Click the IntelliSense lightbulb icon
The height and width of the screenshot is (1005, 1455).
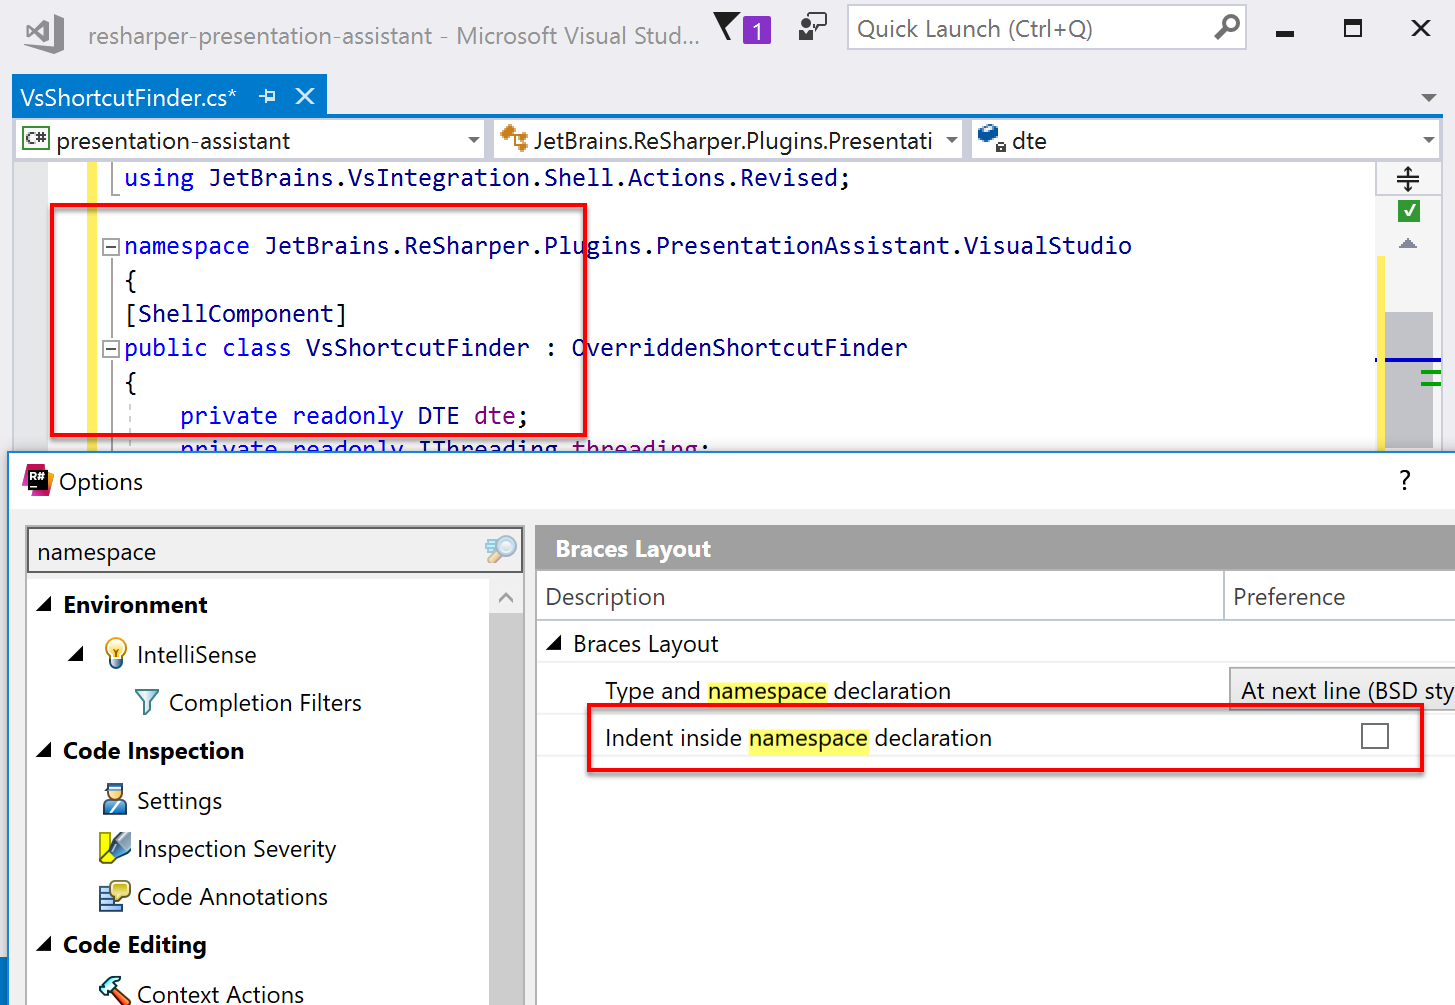[116, 653]
